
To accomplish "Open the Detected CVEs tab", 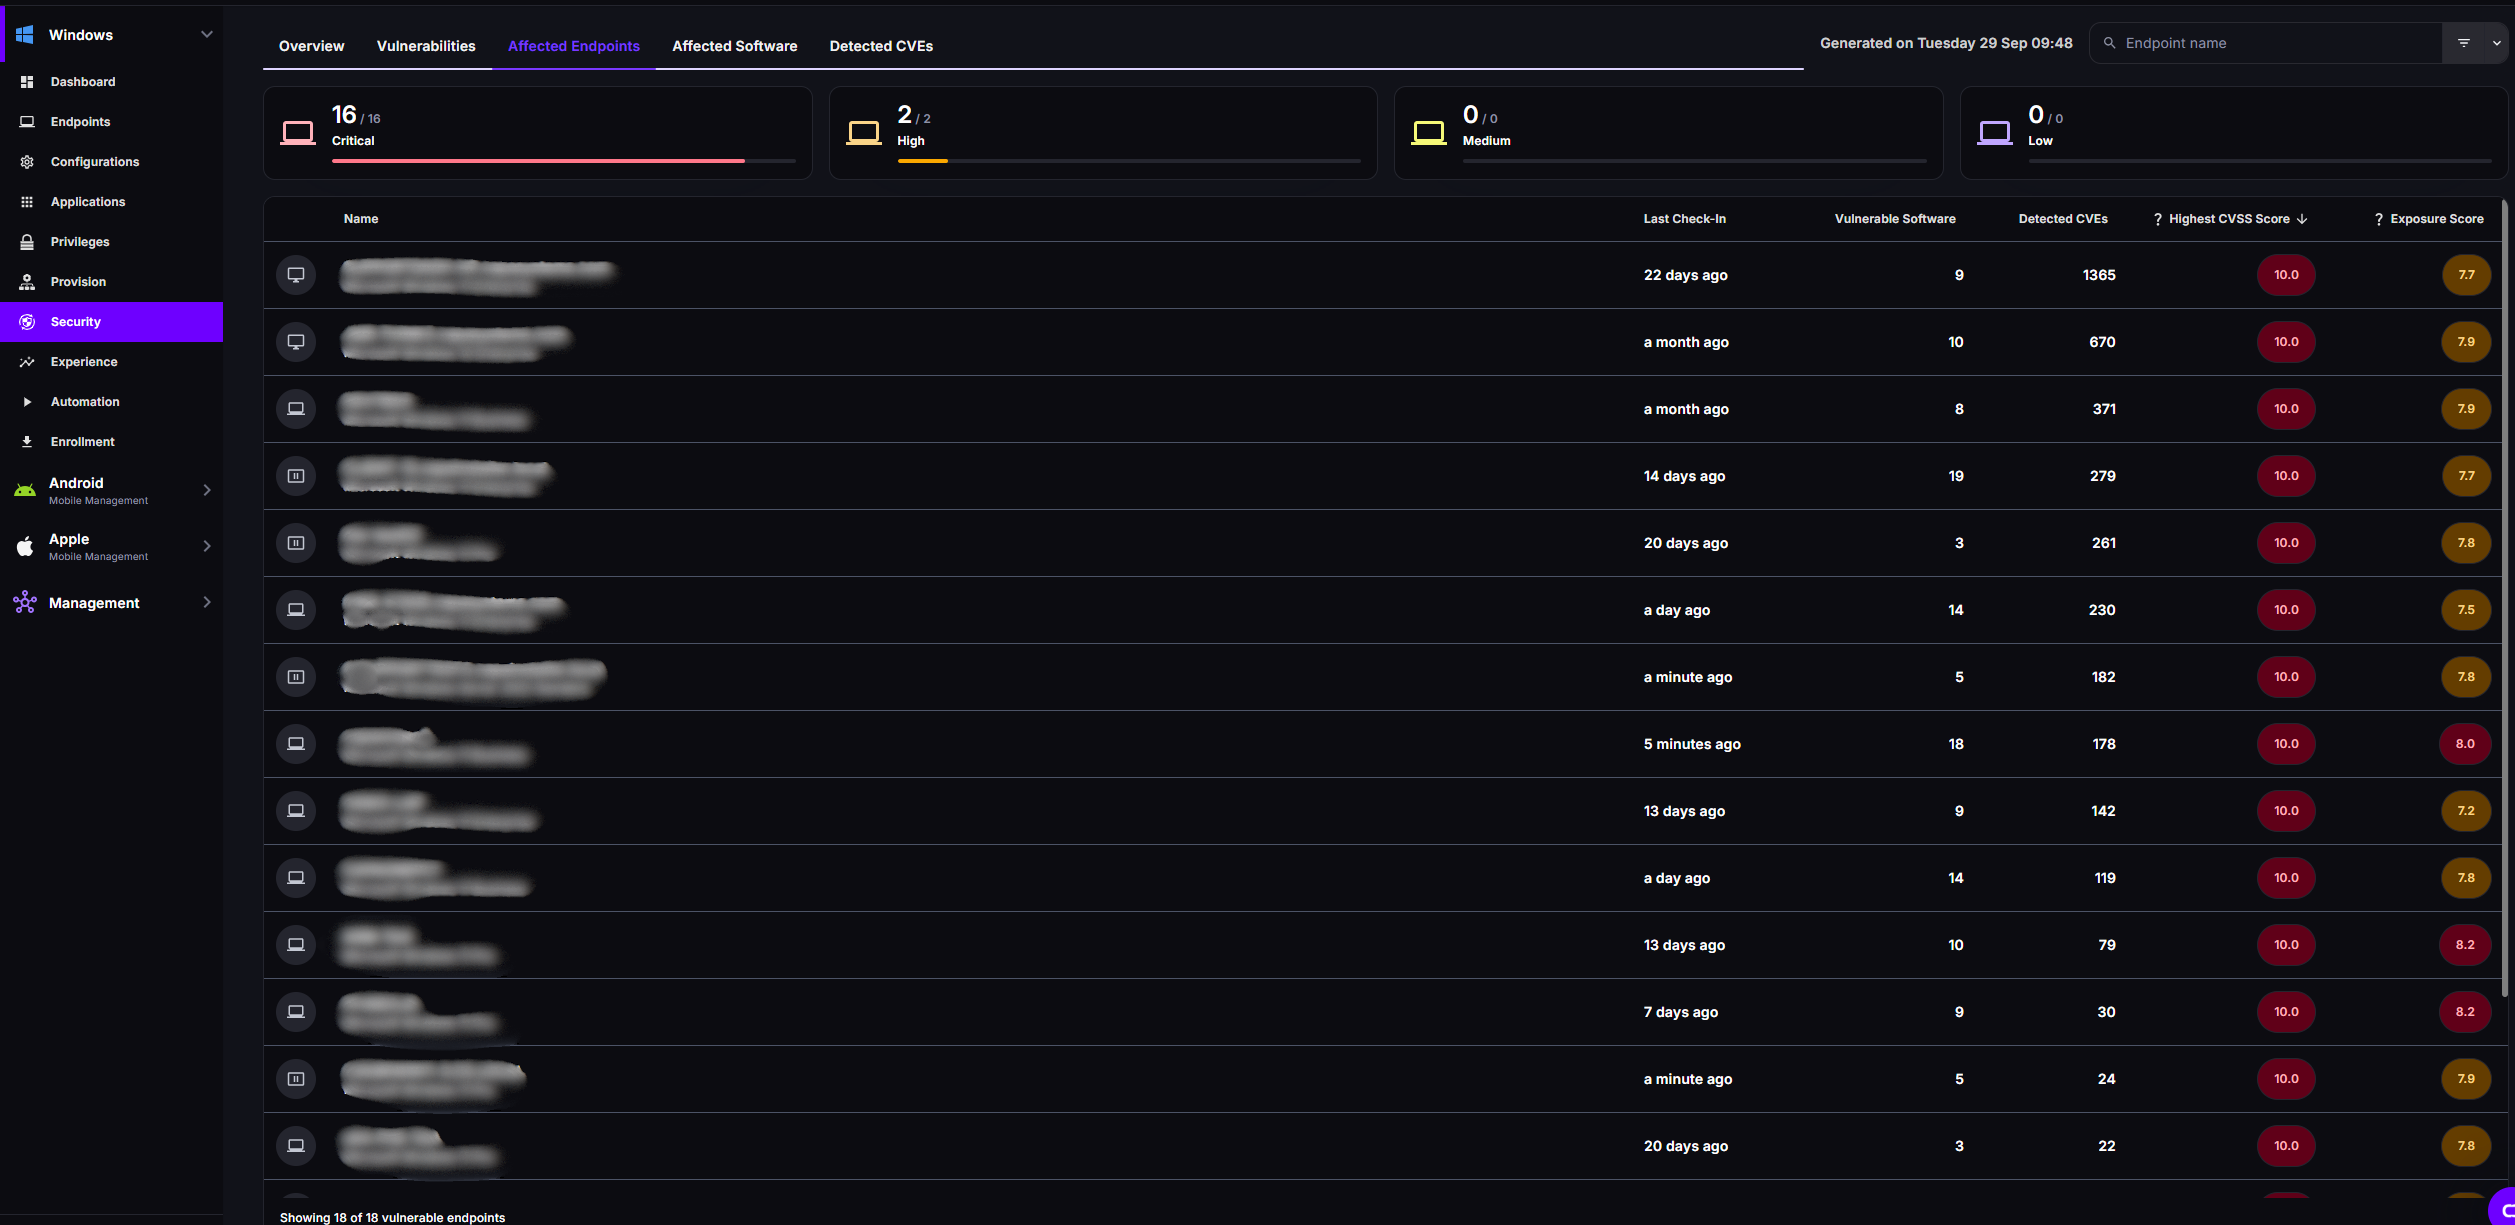I will point(881,46).
